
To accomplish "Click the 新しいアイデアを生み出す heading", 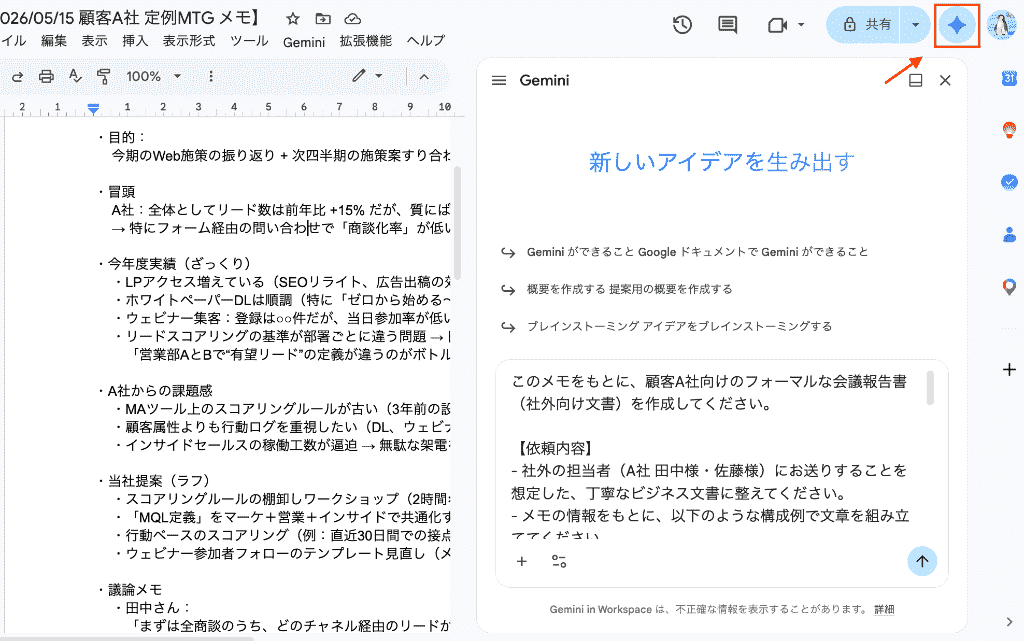I will click(x=722, y=161).
